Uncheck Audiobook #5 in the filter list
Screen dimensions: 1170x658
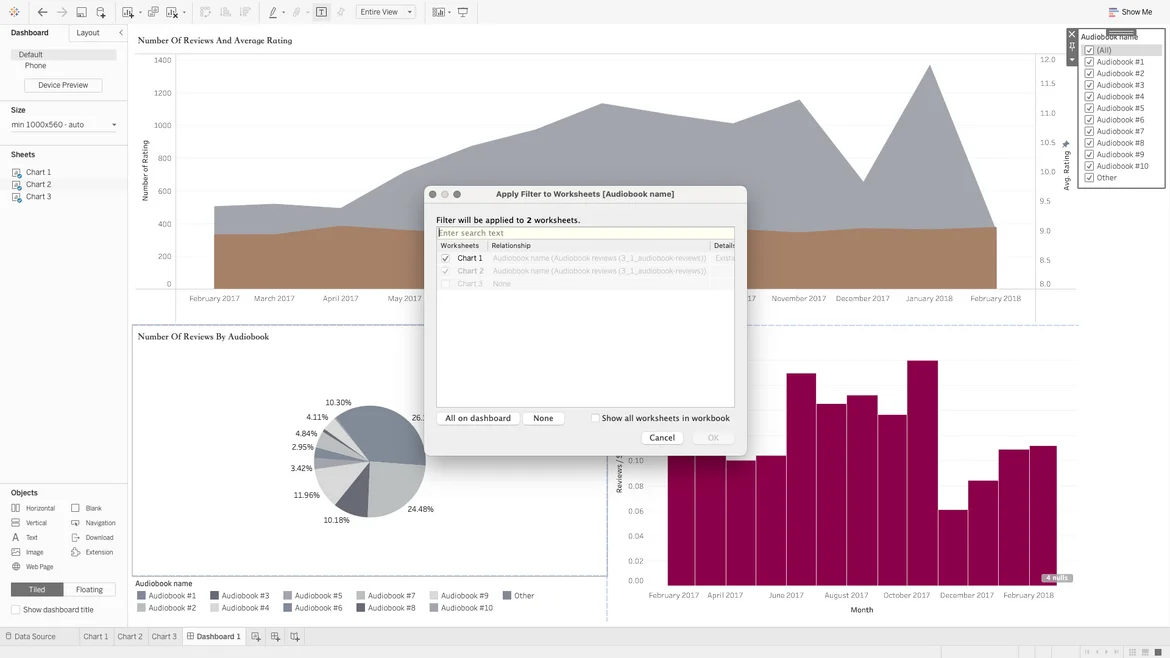pyautogui.click(x=1089, y=108)
